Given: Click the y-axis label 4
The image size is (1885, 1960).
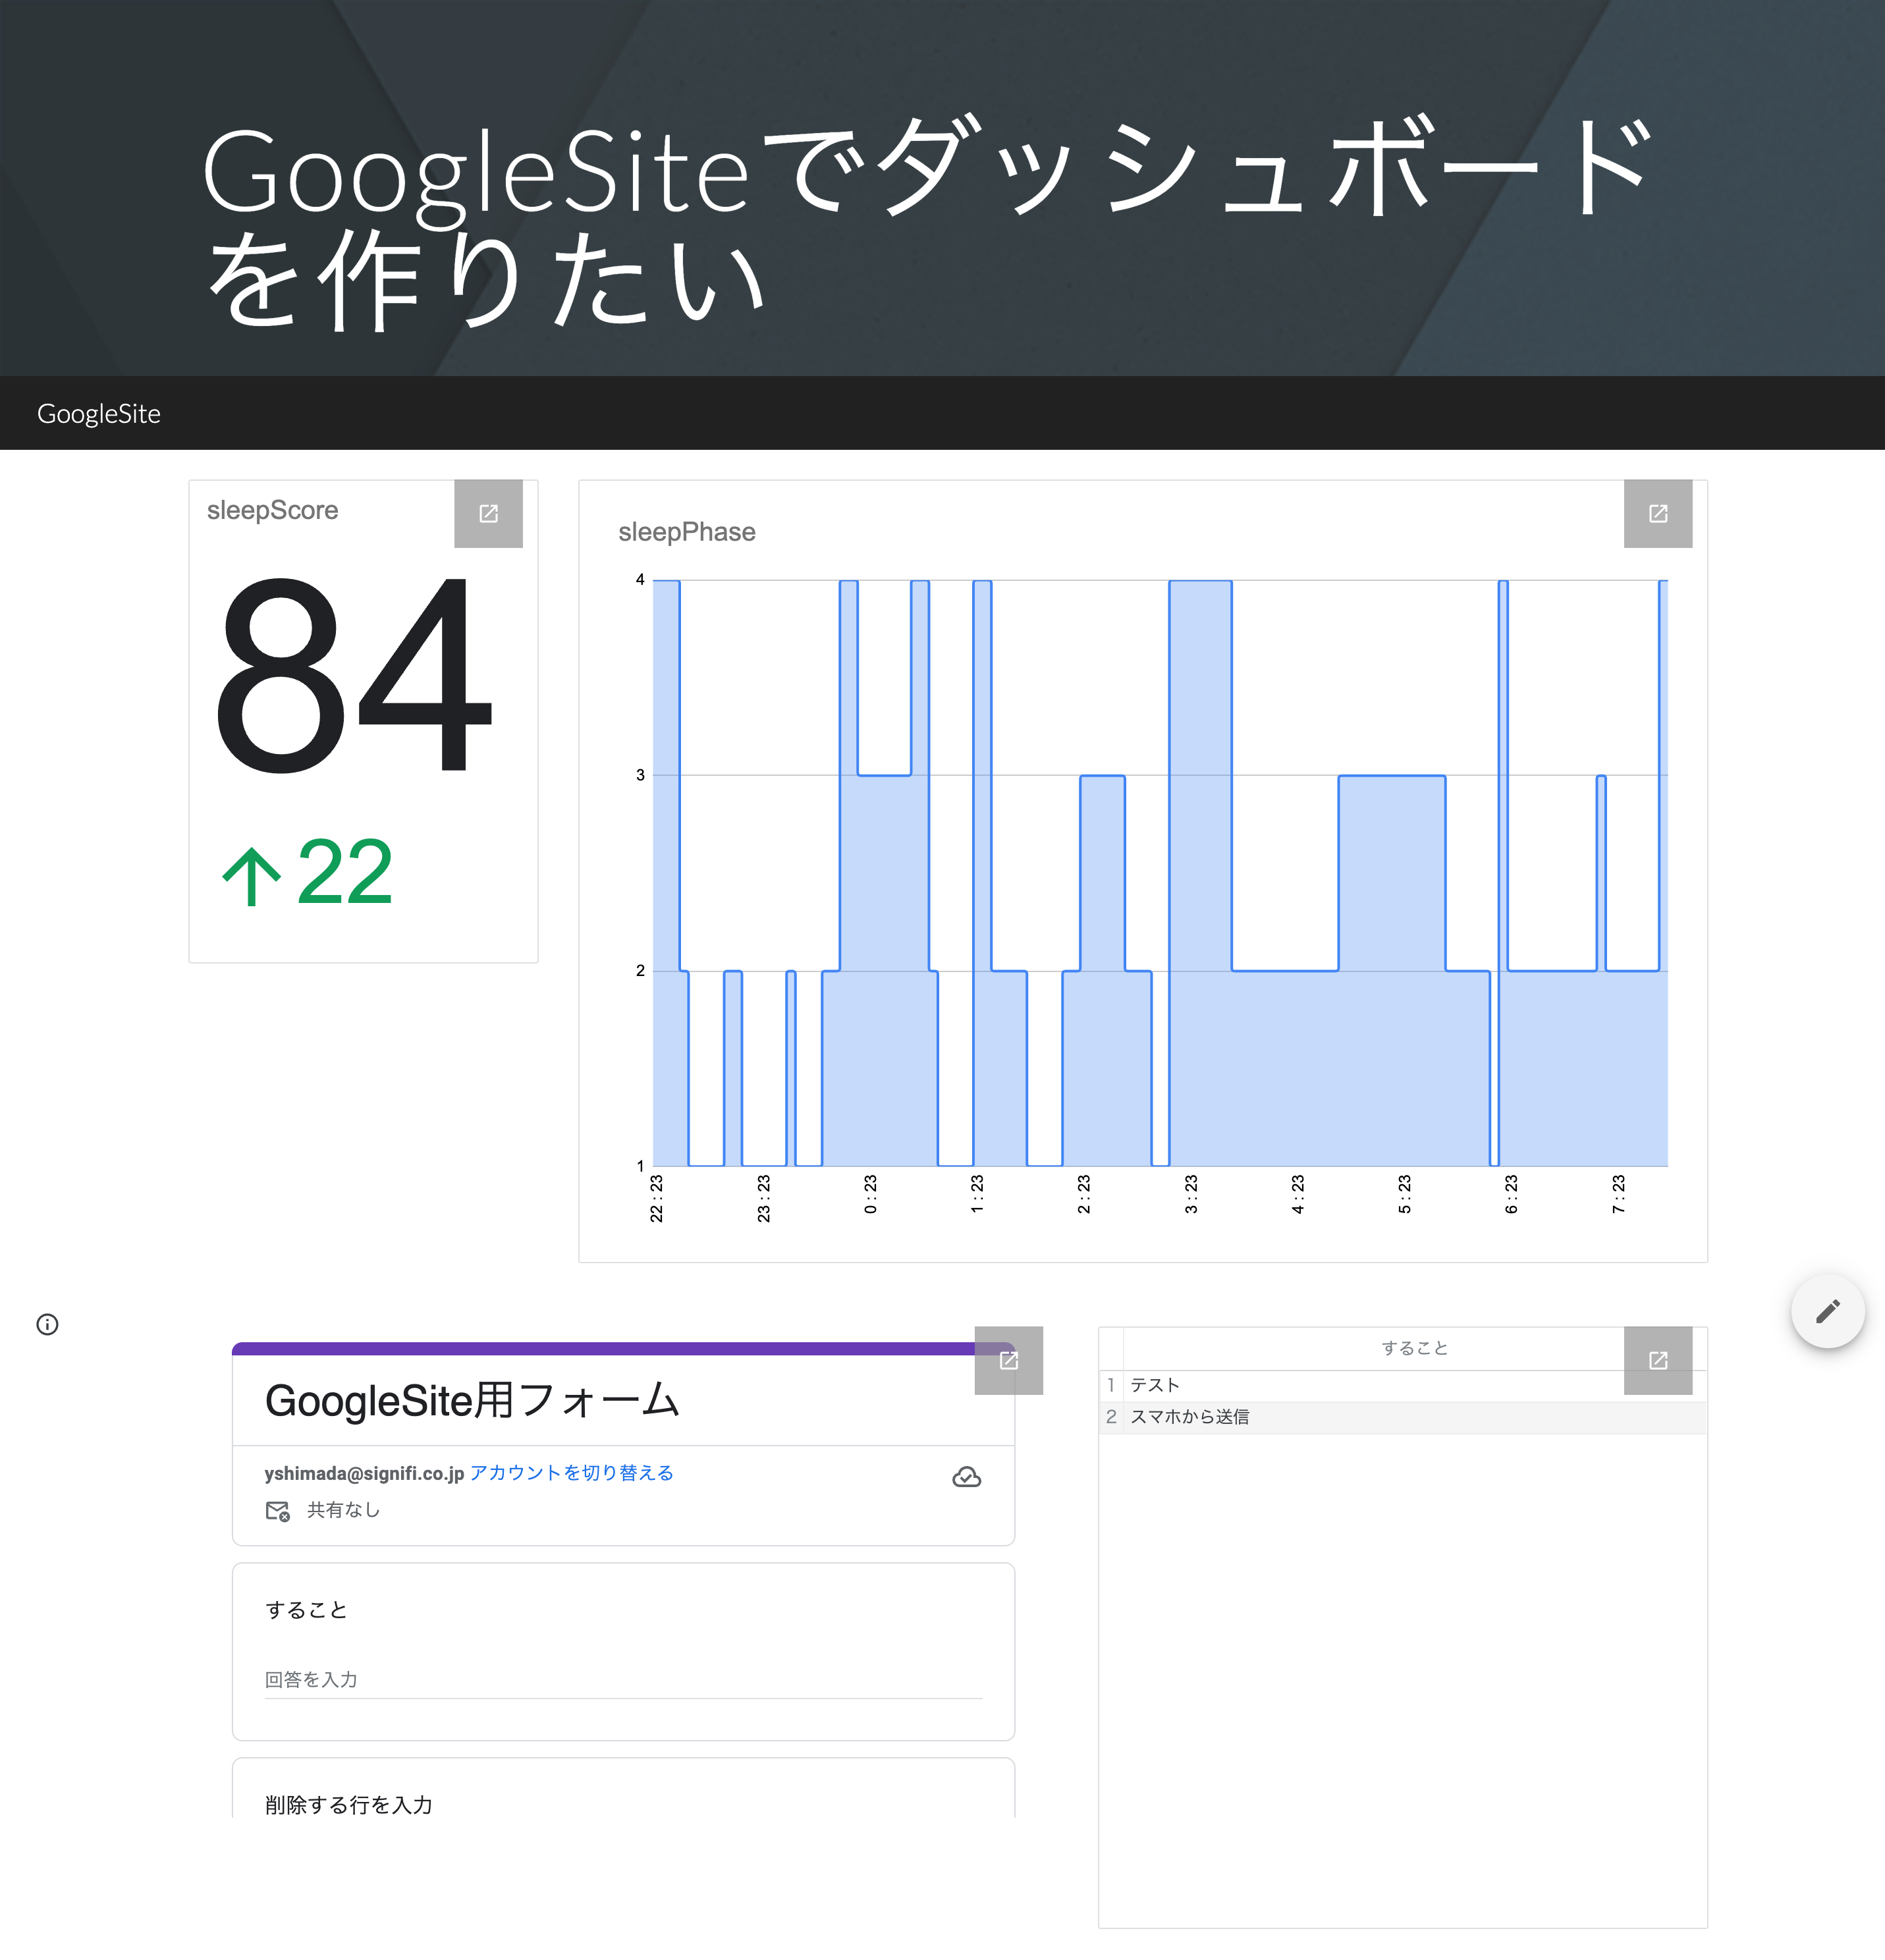Looking at the screenshot, I should [x=640, y=580].
